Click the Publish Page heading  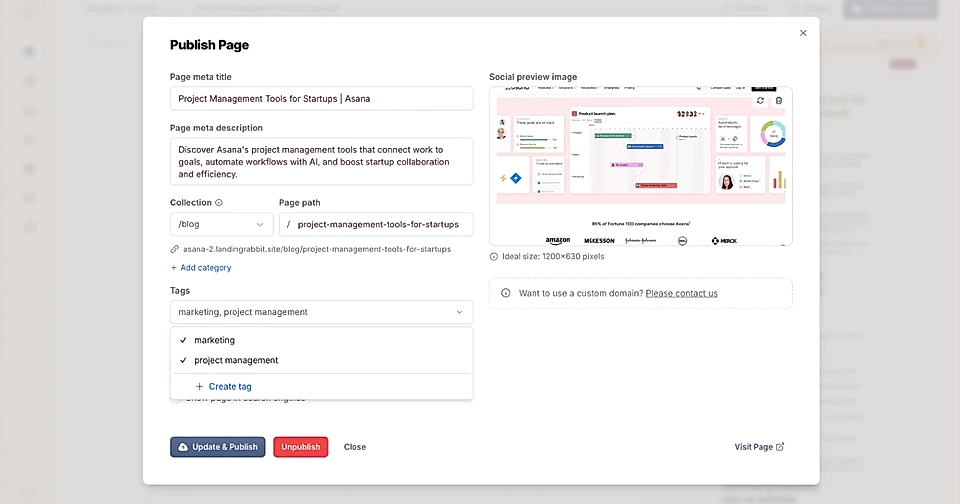pyautogui.click(x=209, y=45)
